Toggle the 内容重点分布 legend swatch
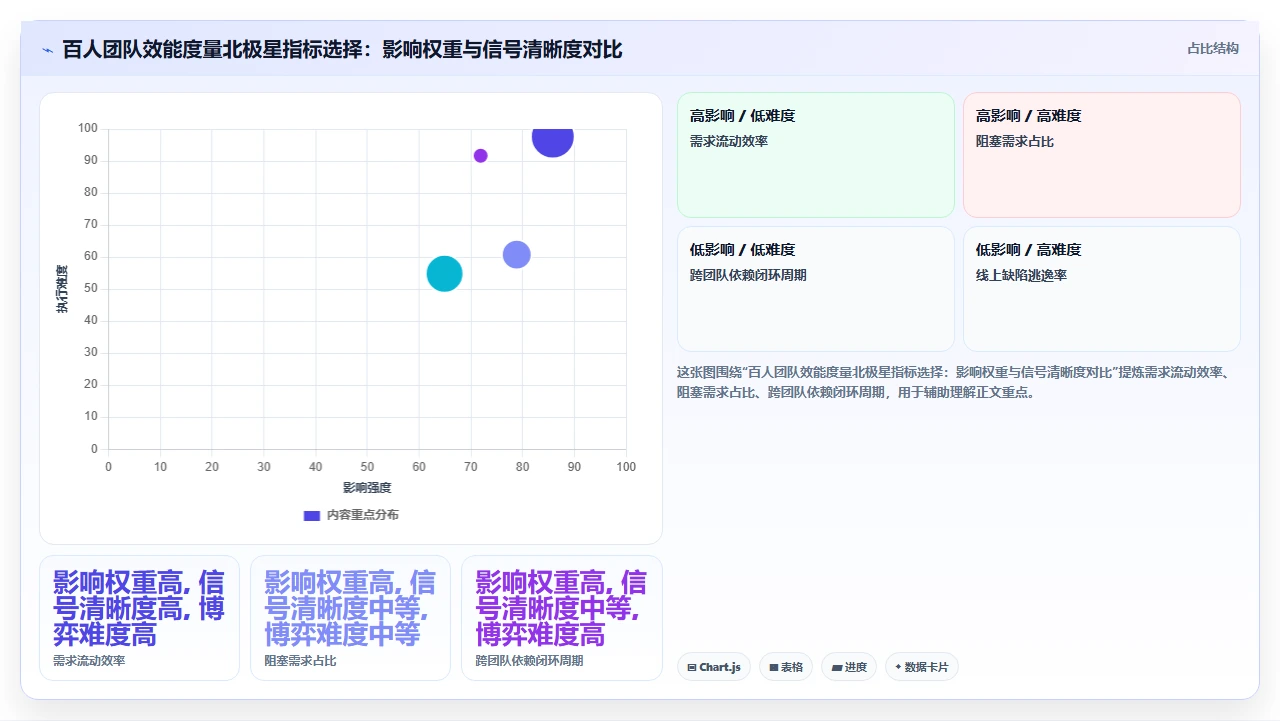The width and height of the screenshot is (1280, 721). (311, 515)
